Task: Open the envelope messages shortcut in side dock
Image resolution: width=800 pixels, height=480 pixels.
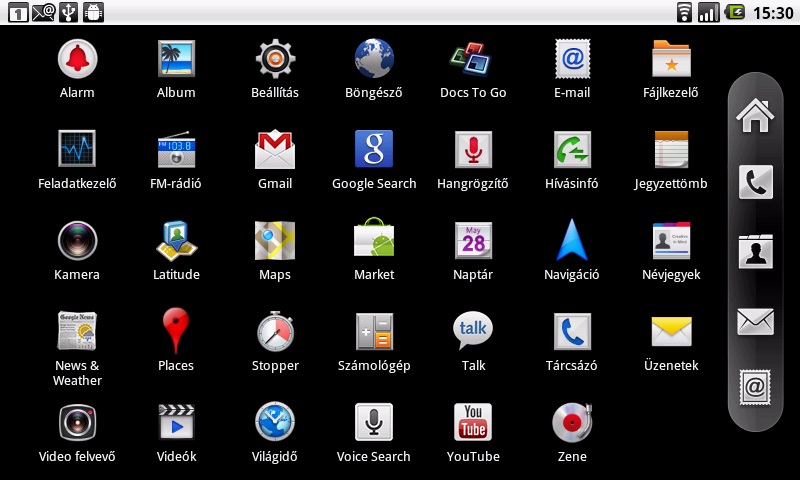Action: (x=756, y=321)
